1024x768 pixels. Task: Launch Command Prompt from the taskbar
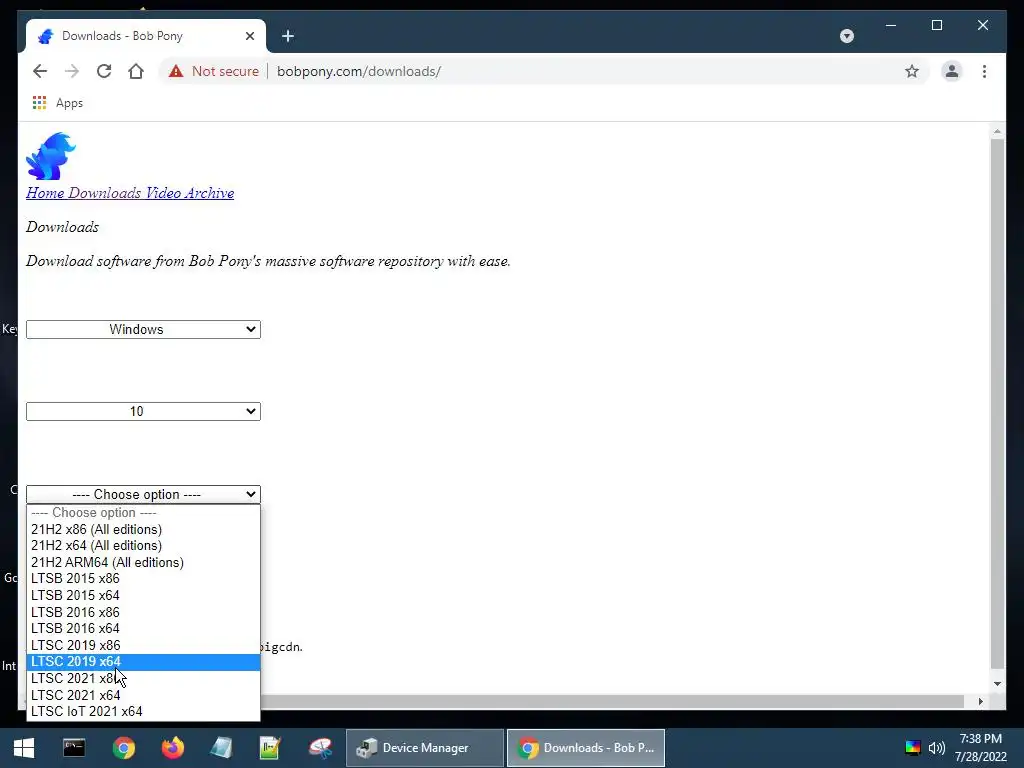click(x=74, y=748)
